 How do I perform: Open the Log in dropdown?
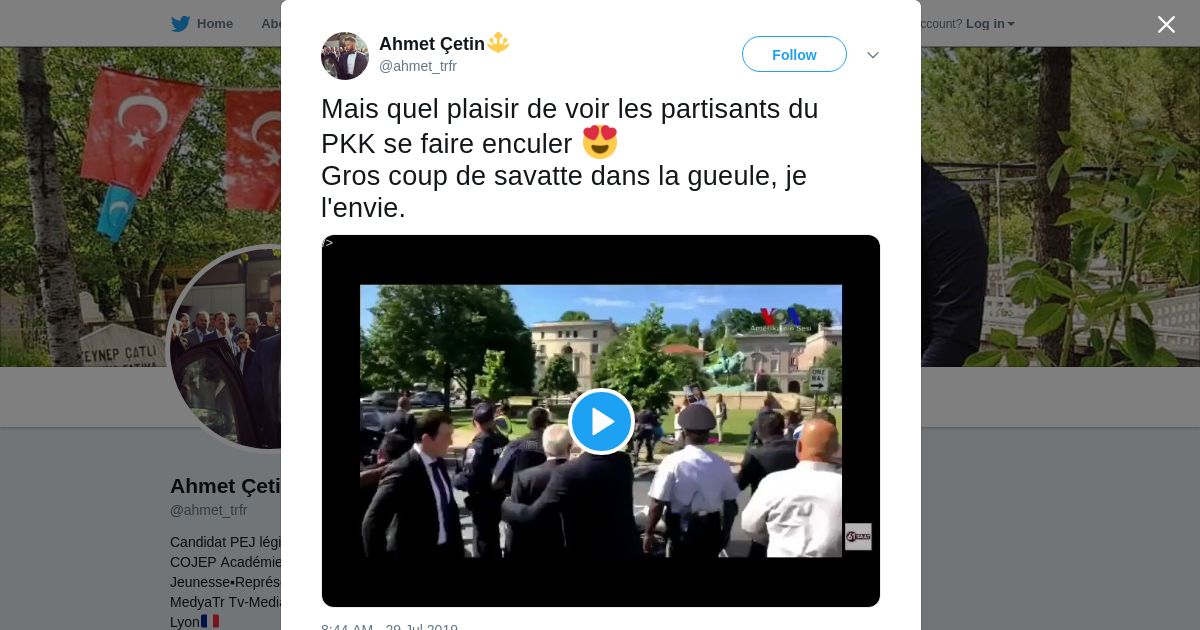990,23
